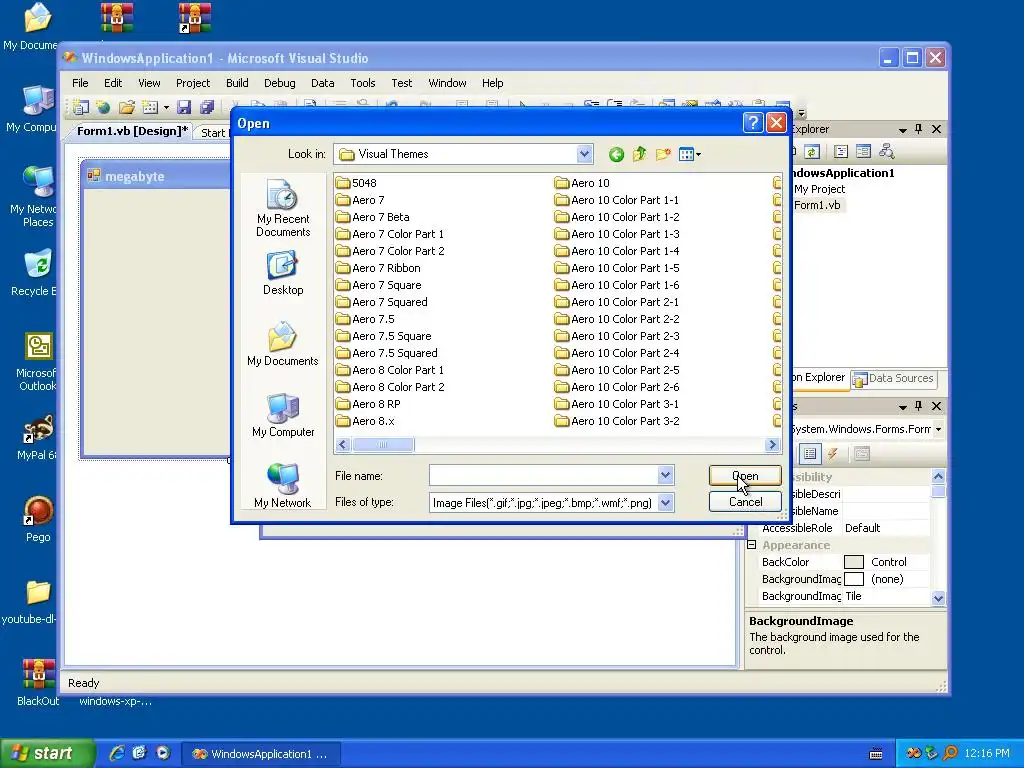The image size is (1024, 768).
Task: Select the 5048 folder
Action: tap(357, 183)
